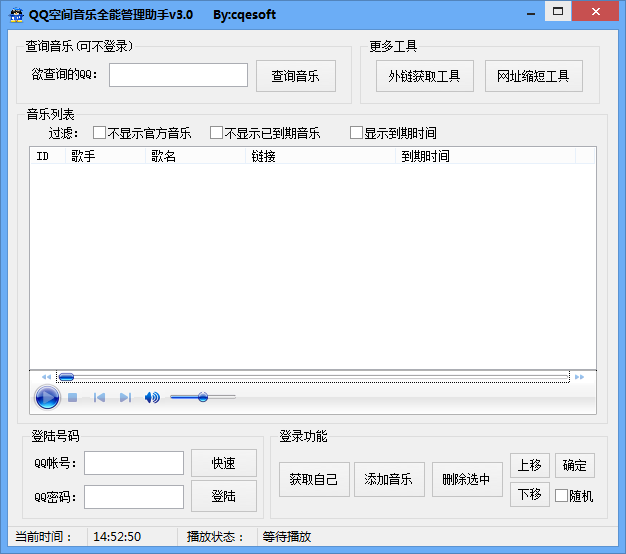
Task: Open the 网址缩短工具 tool
Action: 534,76
